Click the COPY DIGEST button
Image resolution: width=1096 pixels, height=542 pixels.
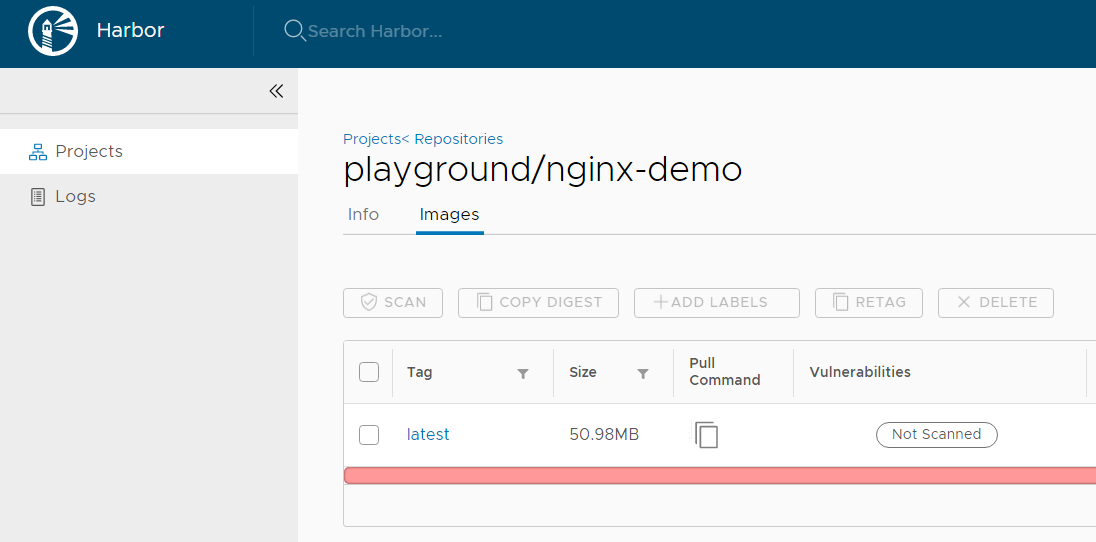tap(538, 303)
